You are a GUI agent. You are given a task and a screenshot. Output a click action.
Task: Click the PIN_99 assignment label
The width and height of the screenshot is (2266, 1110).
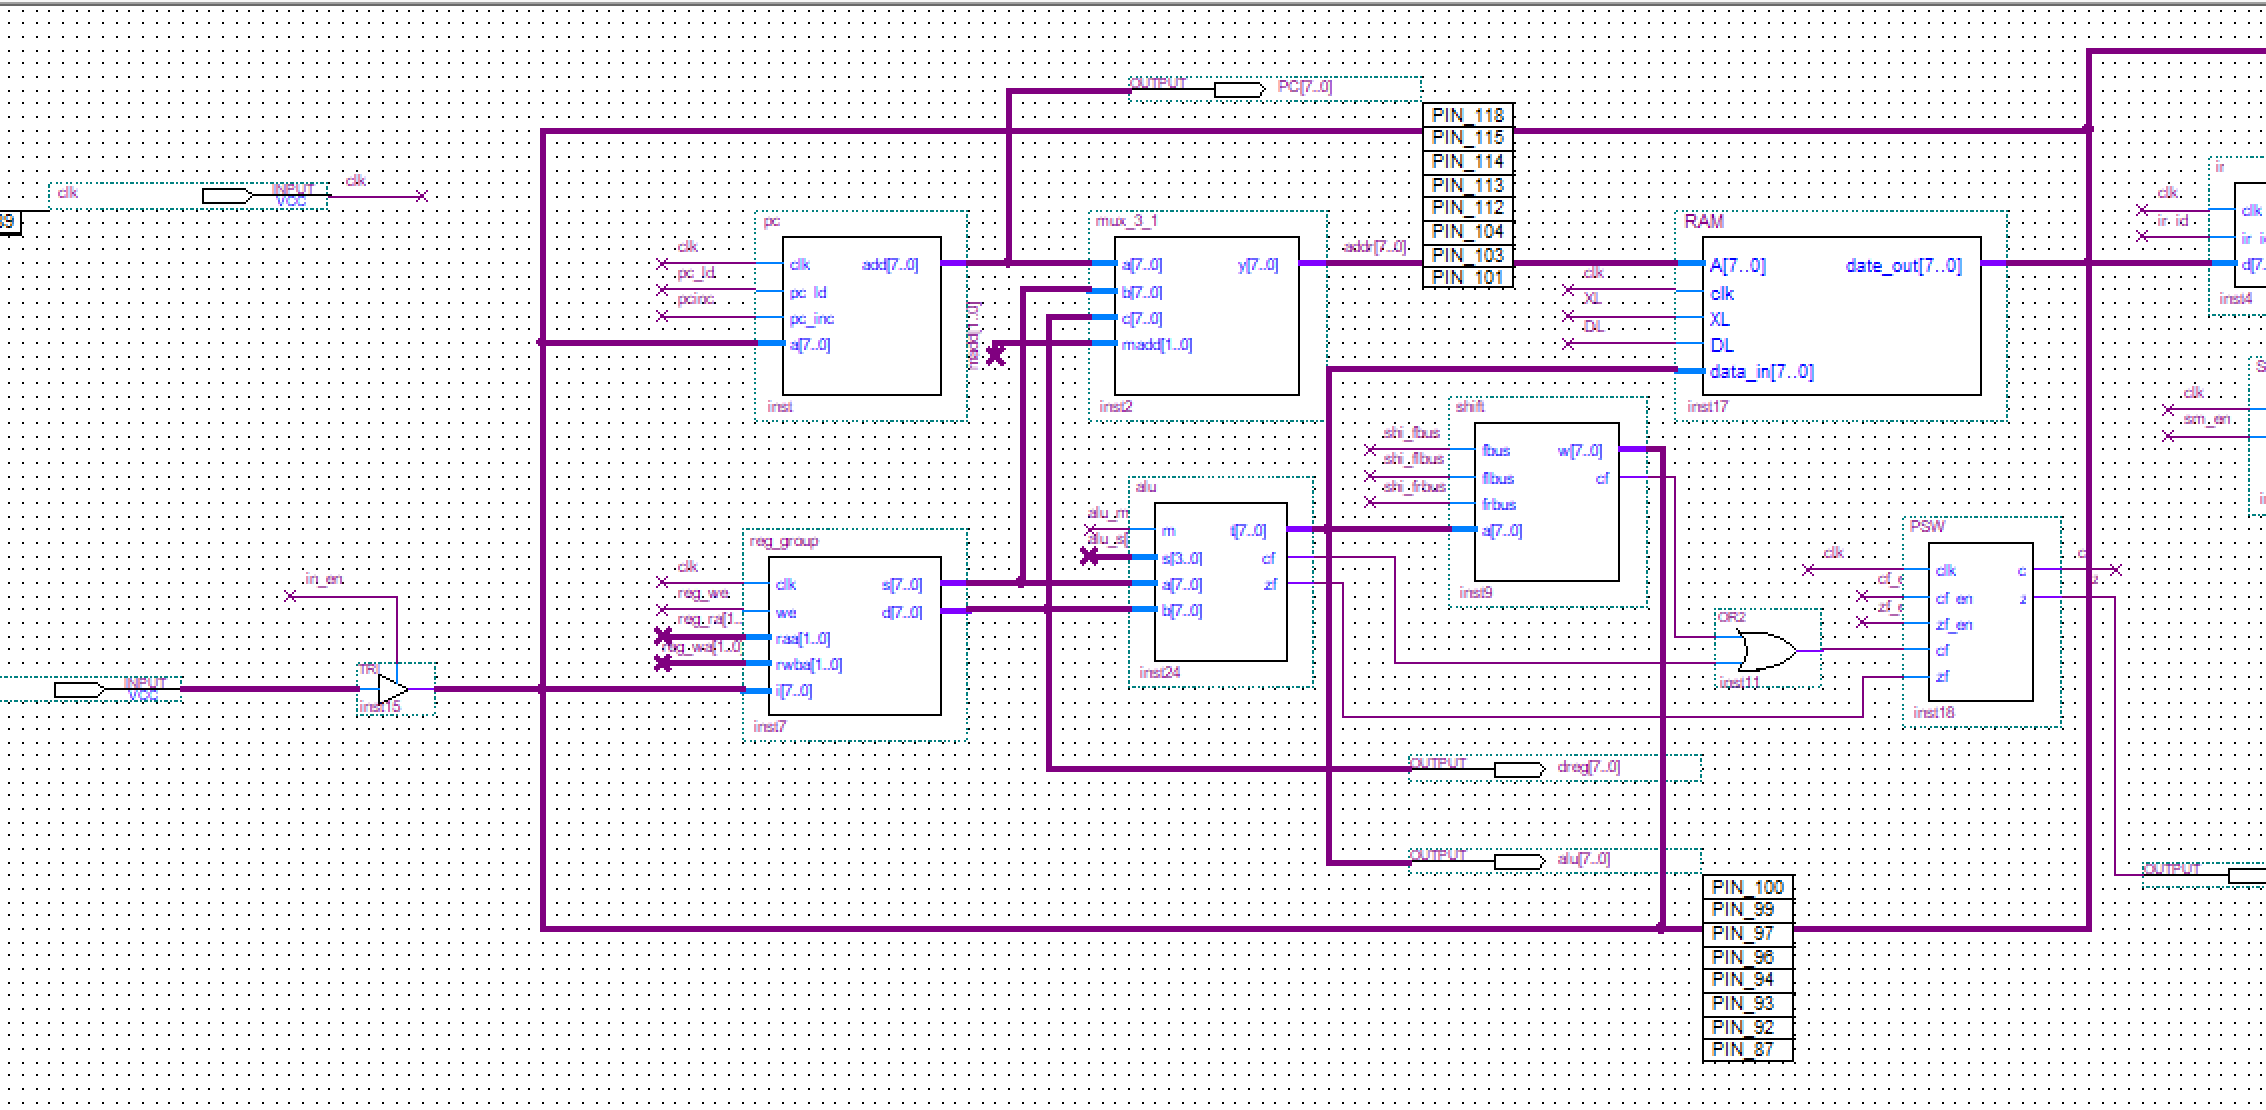pyautogui.click(x=1747, y=910)
